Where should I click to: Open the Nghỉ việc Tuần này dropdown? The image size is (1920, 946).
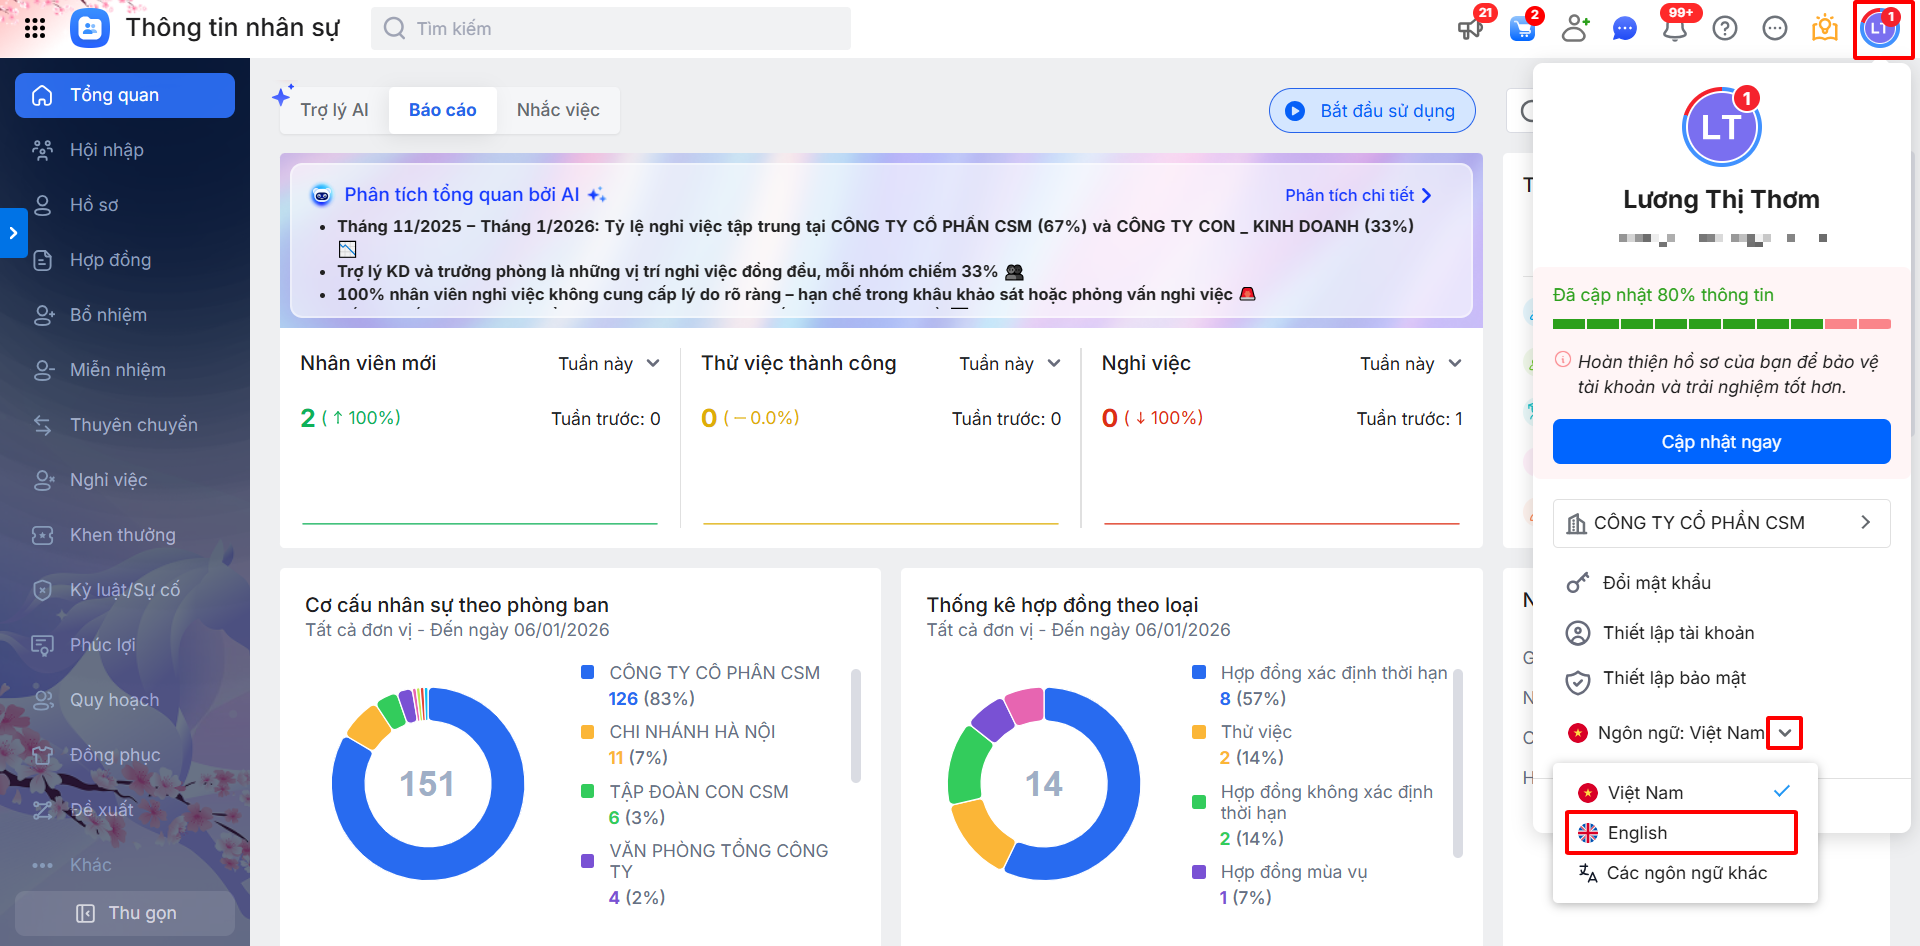coord(1410,364)
